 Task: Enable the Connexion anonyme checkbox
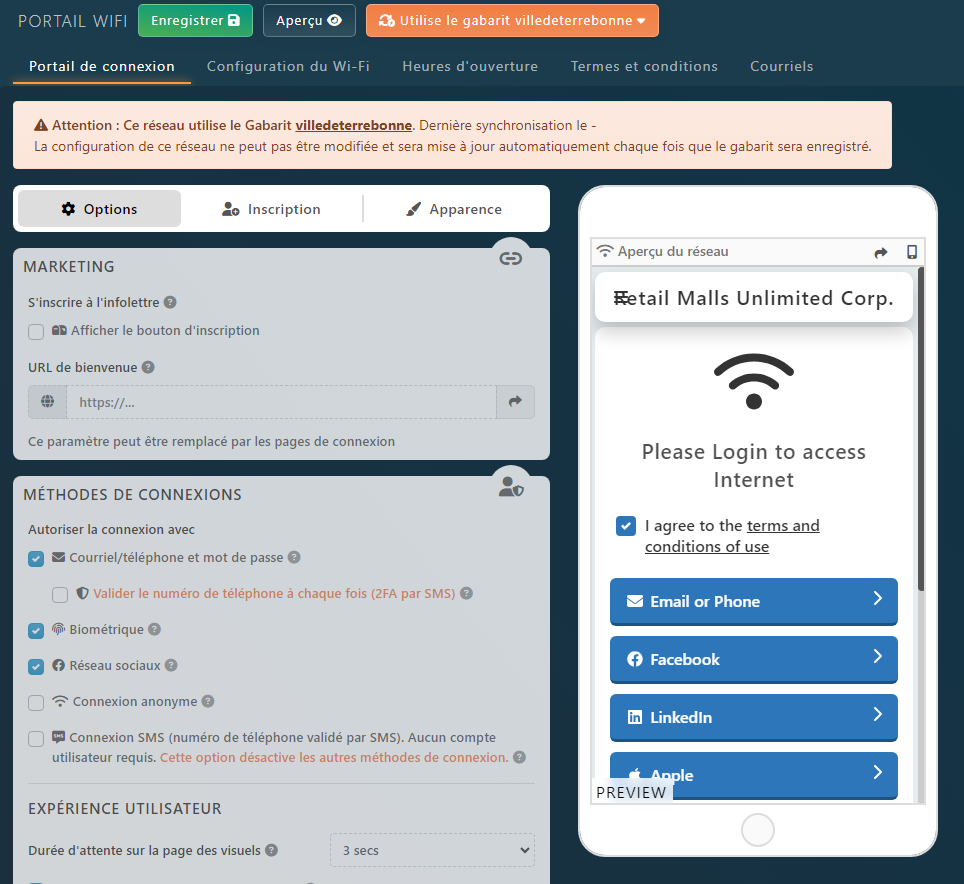tap(36, 703)
